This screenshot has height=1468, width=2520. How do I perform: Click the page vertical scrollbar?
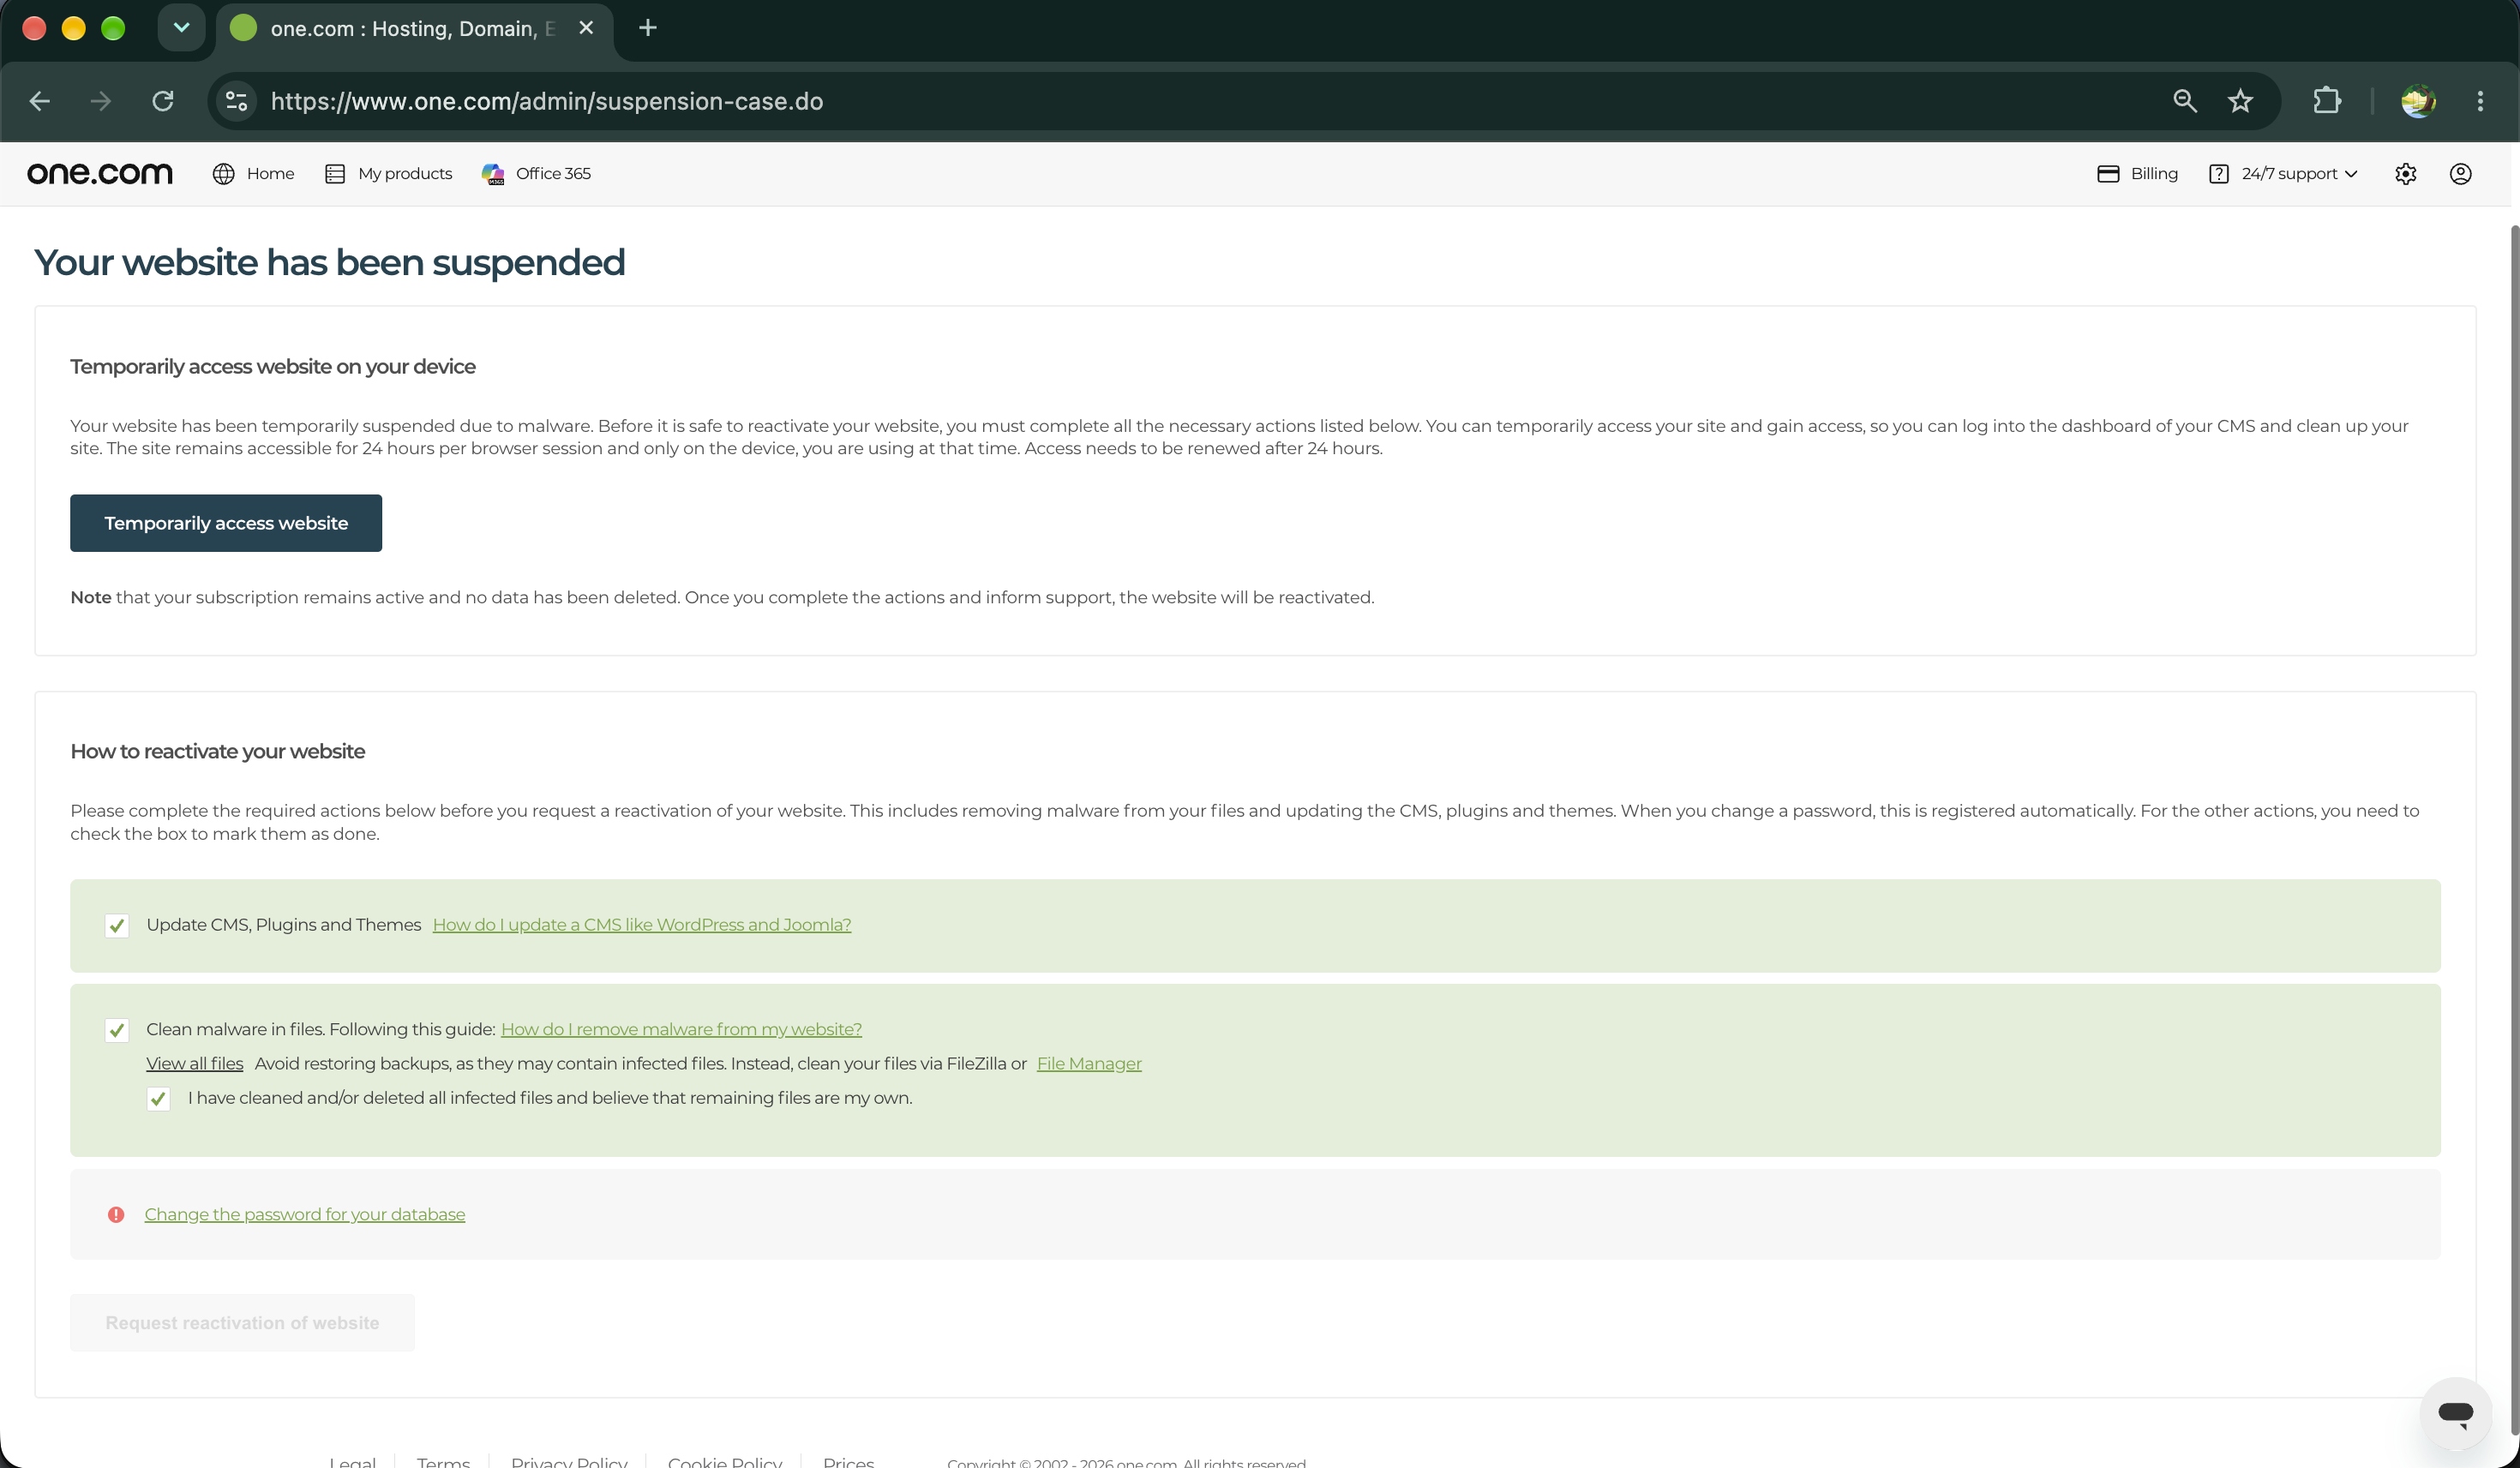(x=2514, y=830)
